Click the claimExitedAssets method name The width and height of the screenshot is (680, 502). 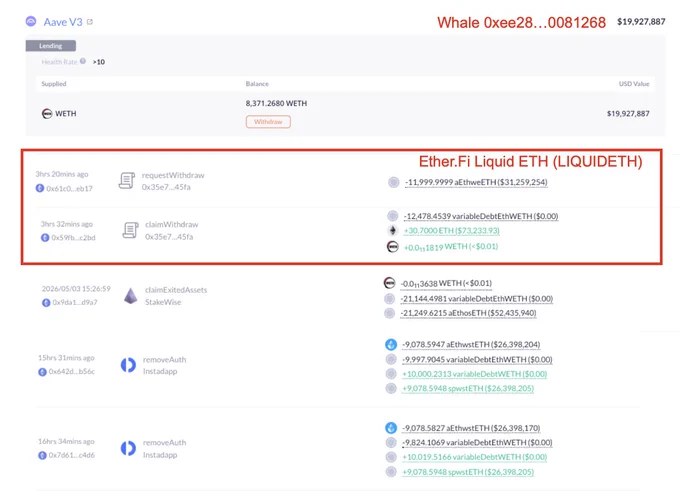tap(176, 290)
